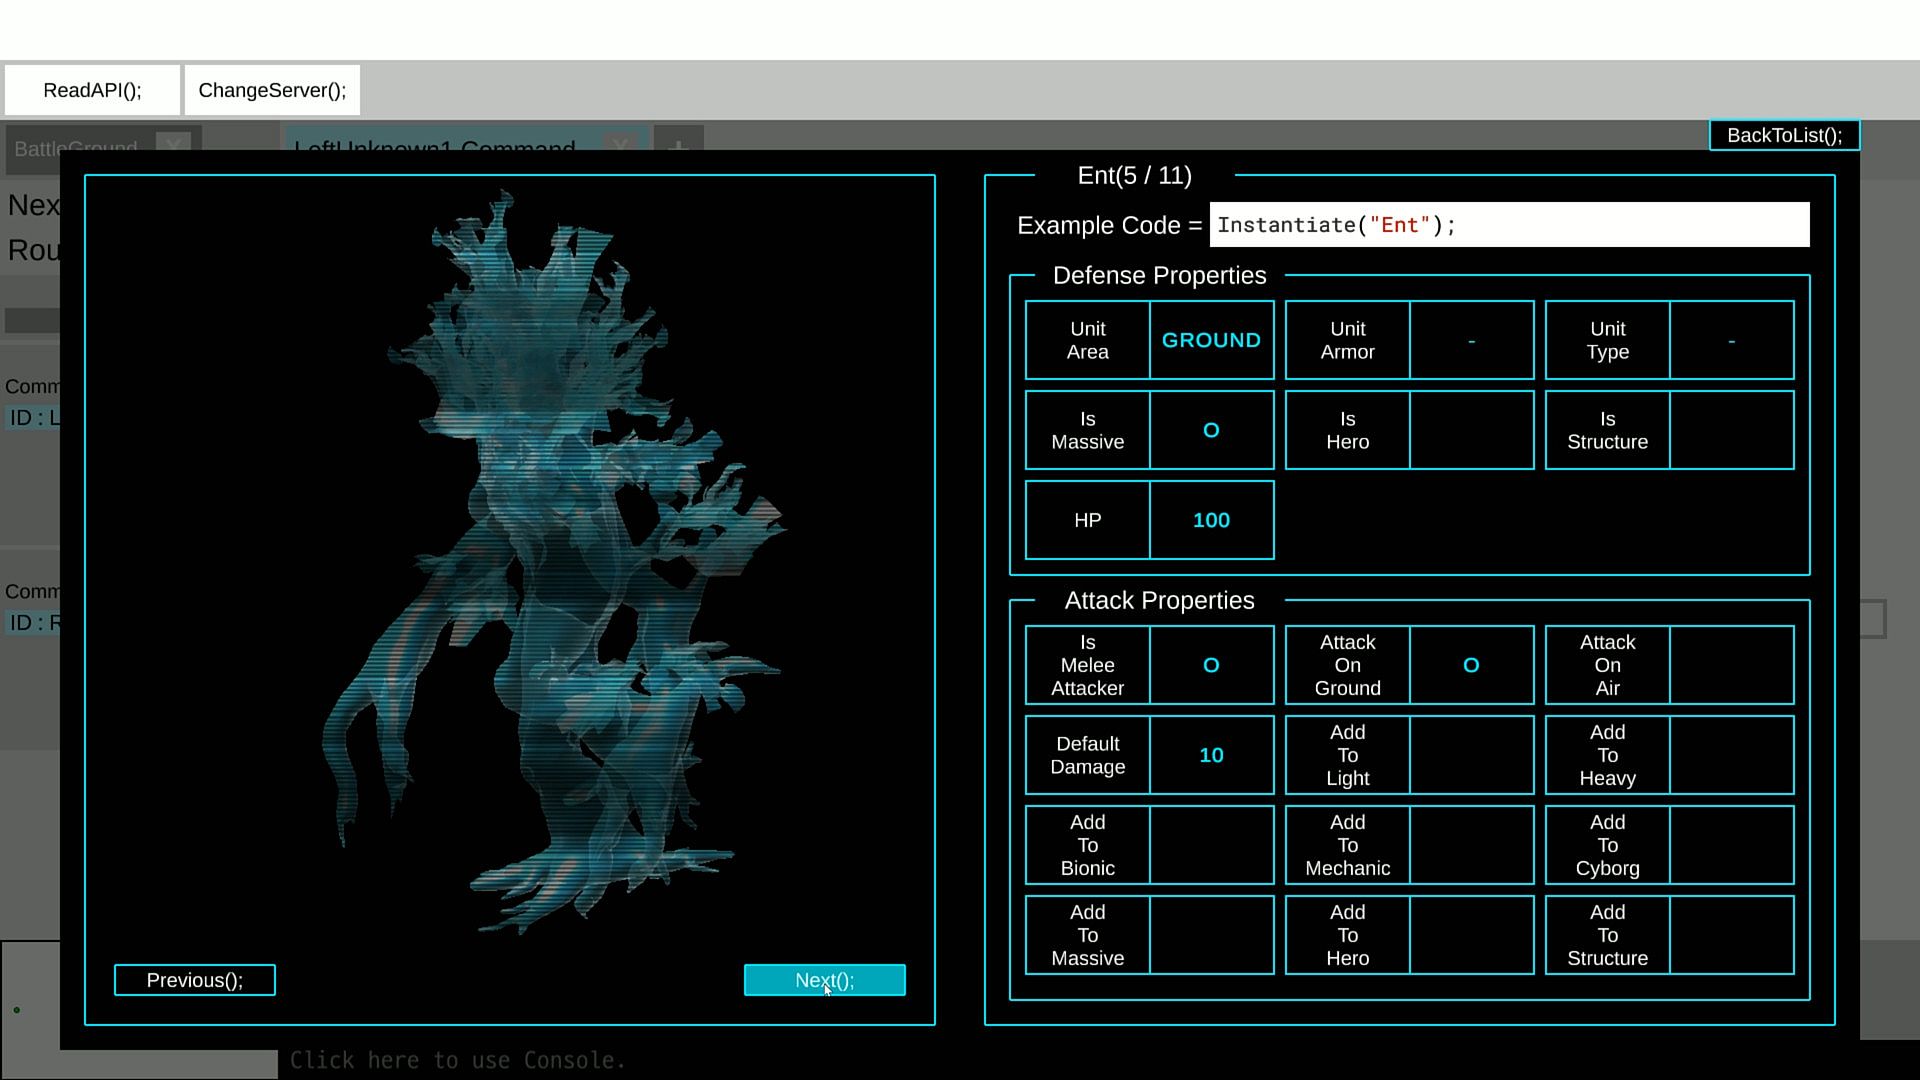Click the Is Massive circle indicator
Viewport: 1920px width, 1080px height.
[1211, 430]
